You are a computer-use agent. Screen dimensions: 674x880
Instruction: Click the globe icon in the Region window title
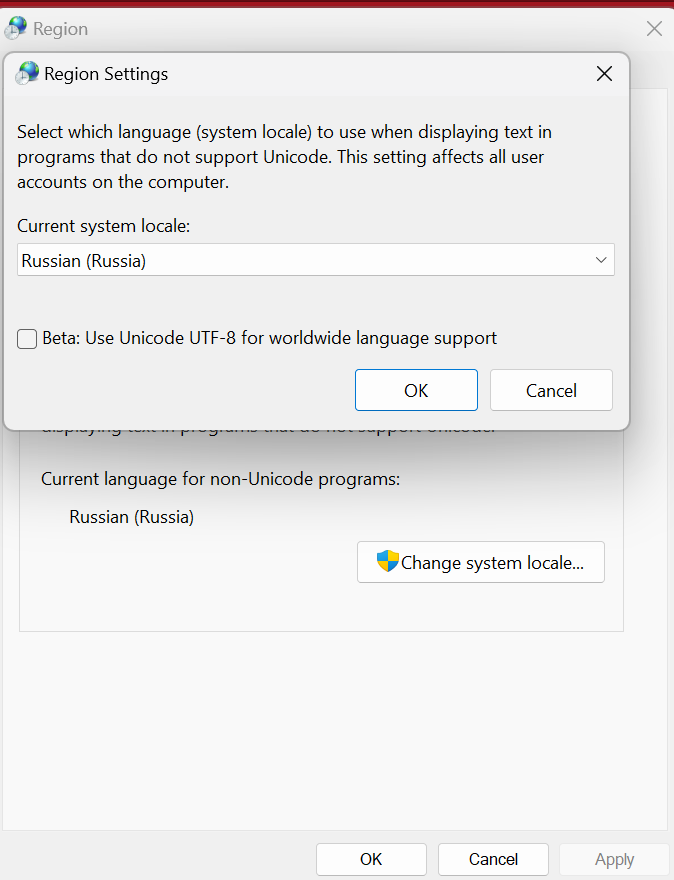click(16, 28)
